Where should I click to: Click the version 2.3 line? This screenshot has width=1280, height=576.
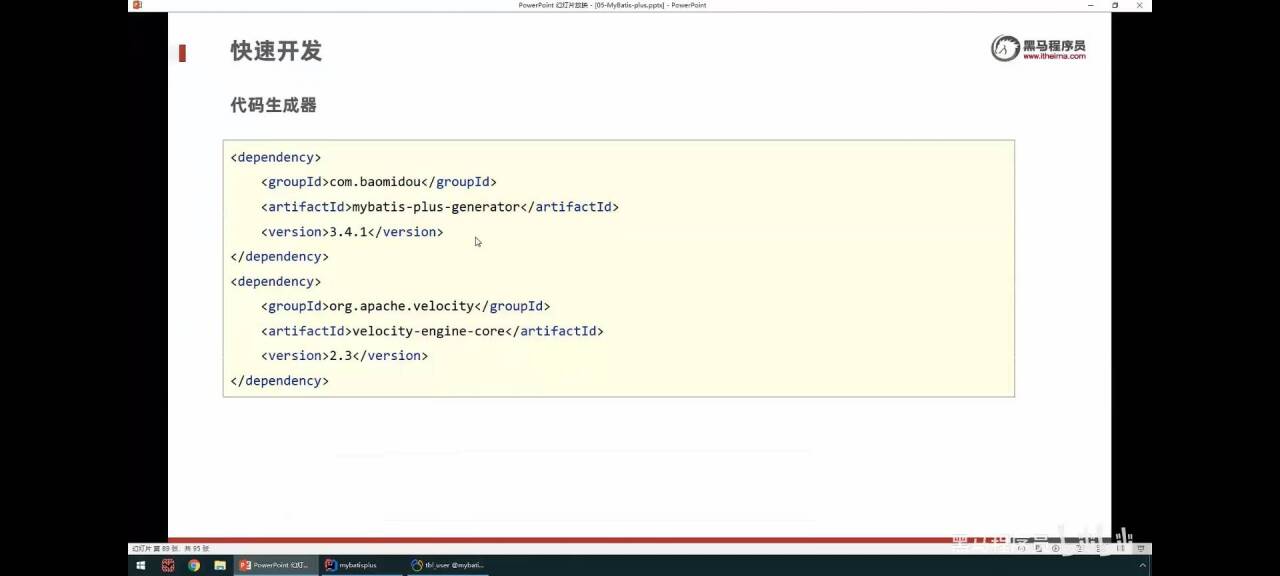(344, 356)
